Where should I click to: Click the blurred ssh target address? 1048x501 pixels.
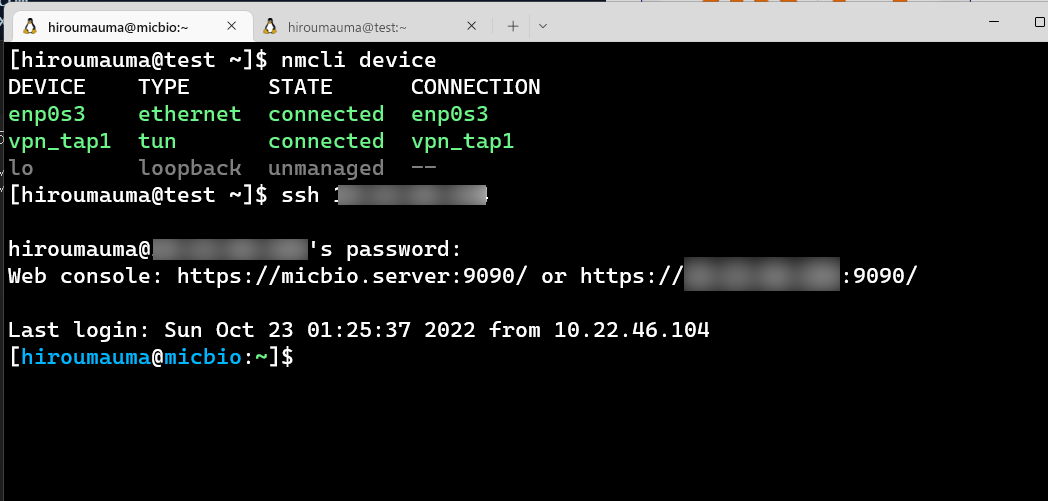coord(411,195)
